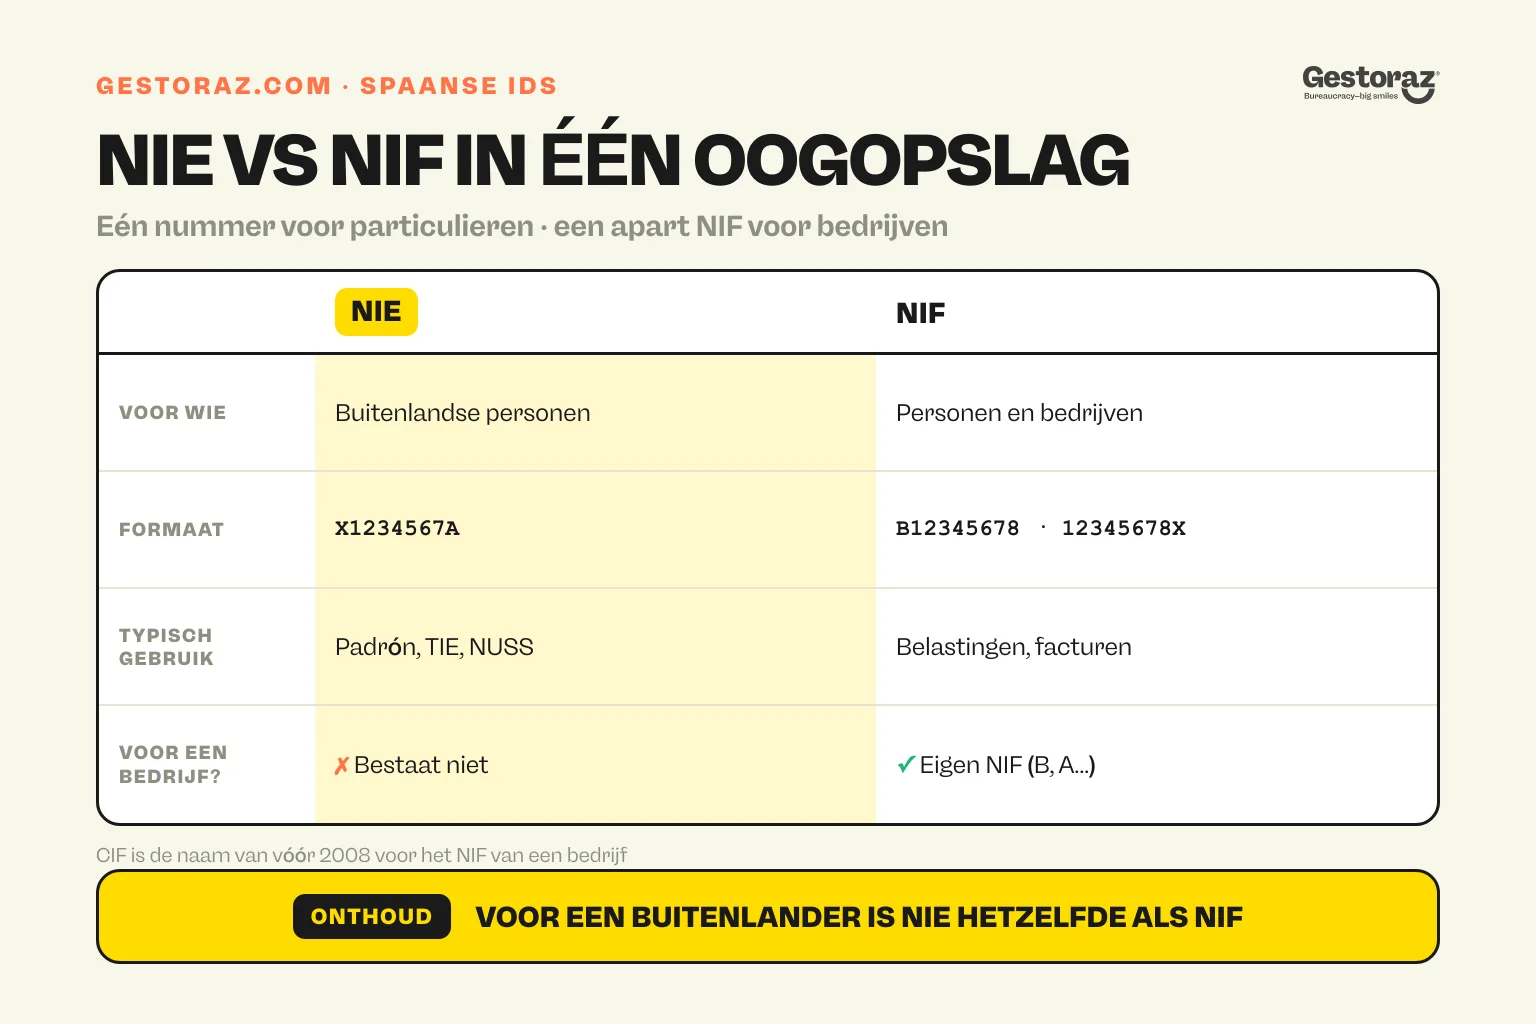This screenshot has width=1536, height=1024.
Task: Click the NIF column header
Action: pos(920,313)
